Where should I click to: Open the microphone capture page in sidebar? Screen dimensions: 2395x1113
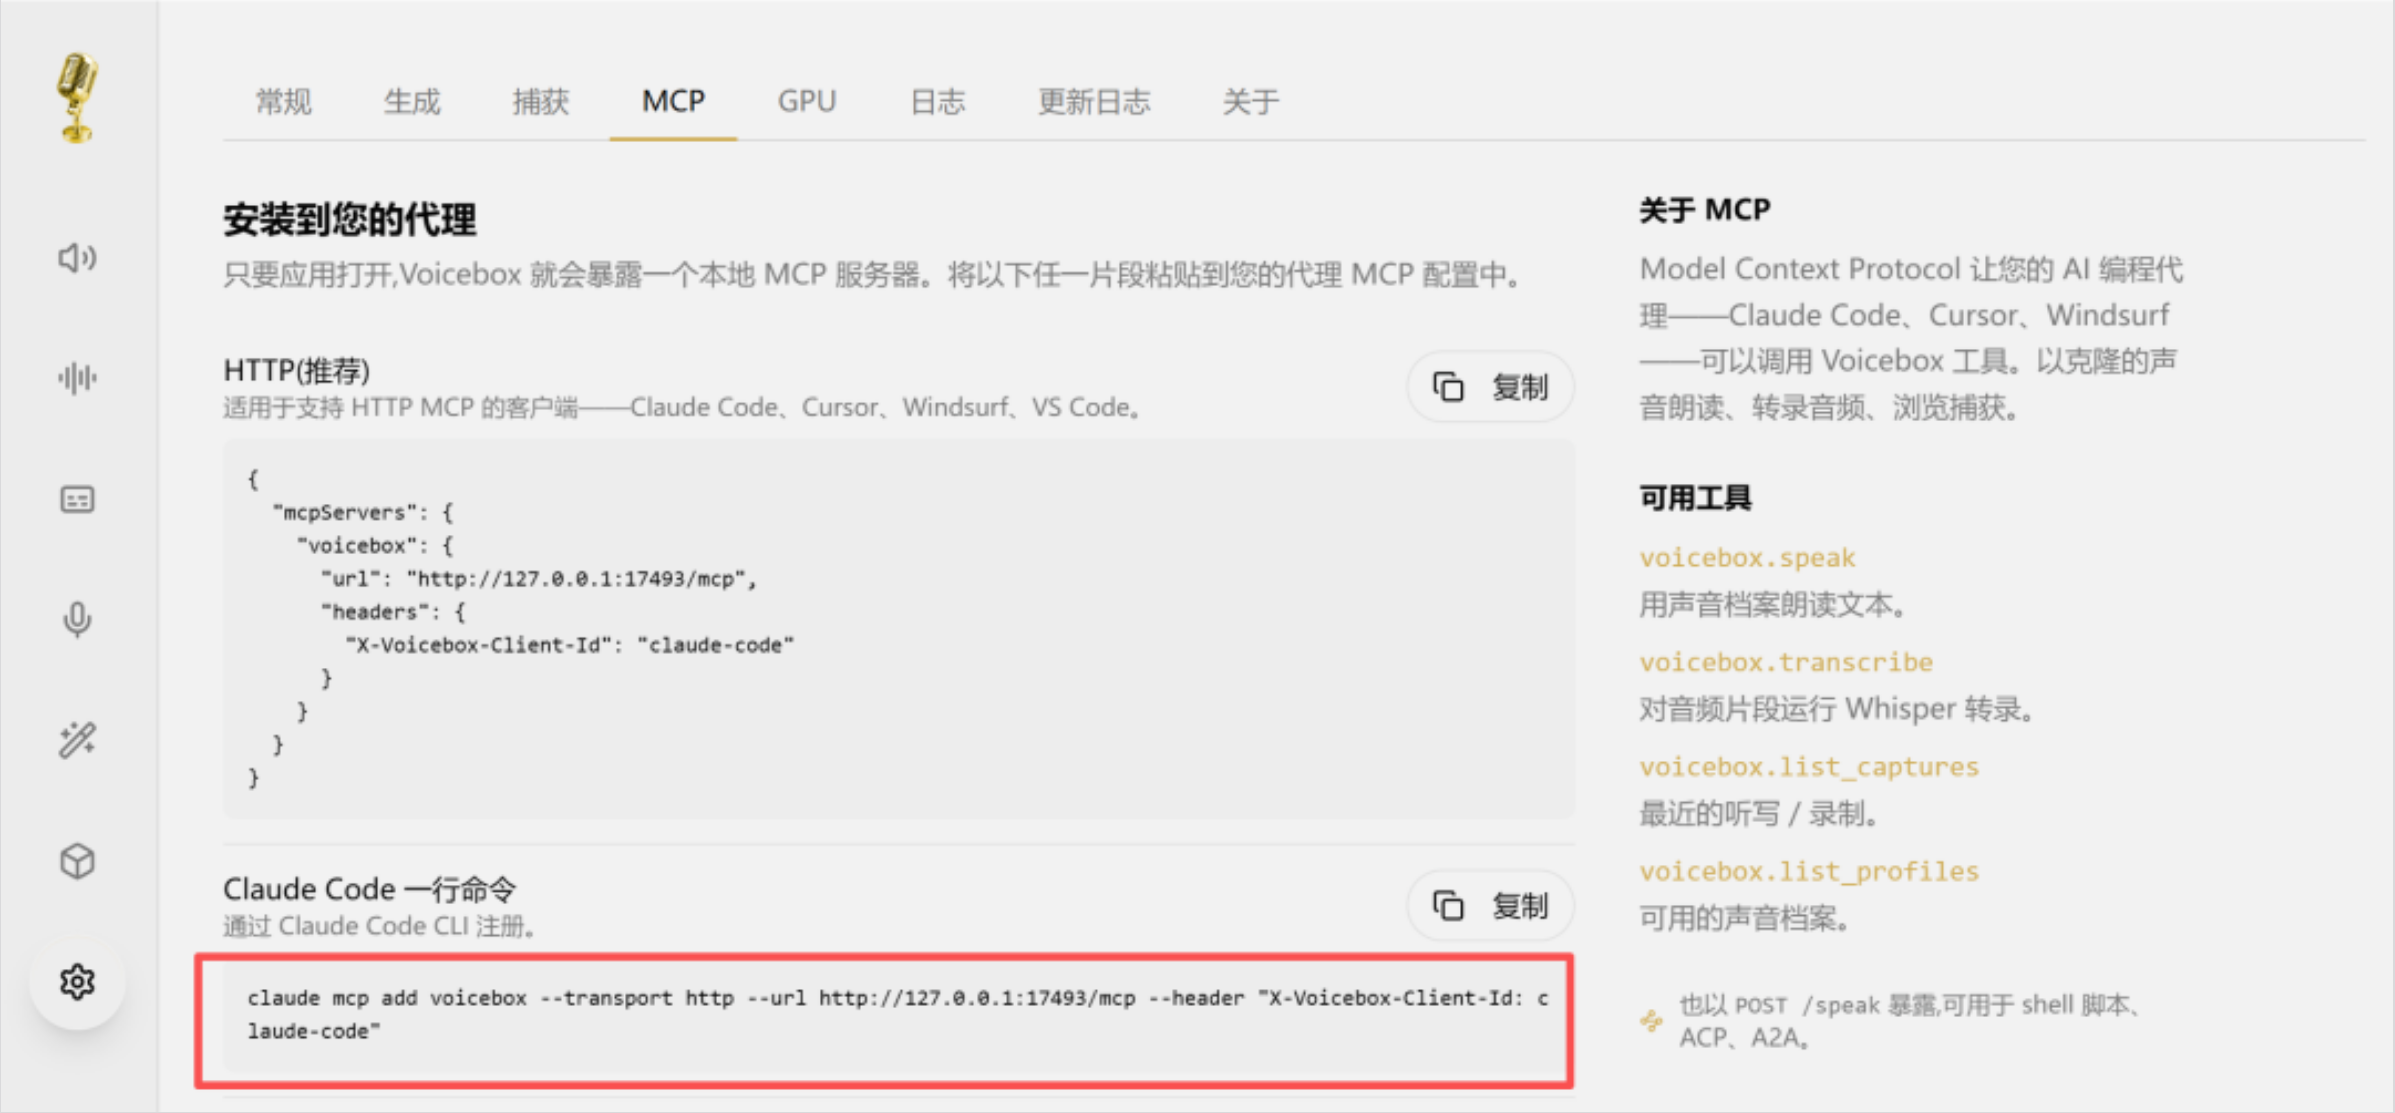(x=77, y=620)
